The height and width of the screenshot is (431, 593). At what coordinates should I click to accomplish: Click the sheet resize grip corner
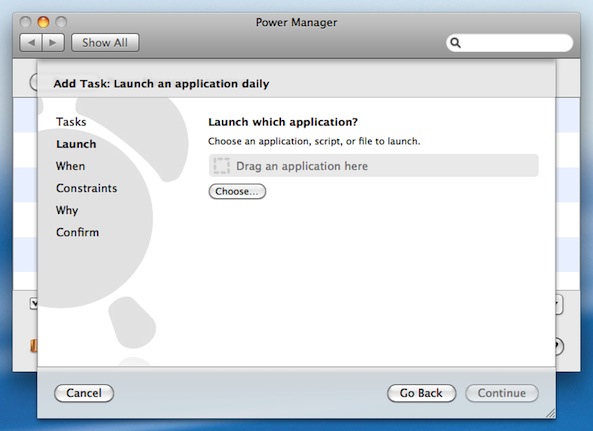point(550,413)
